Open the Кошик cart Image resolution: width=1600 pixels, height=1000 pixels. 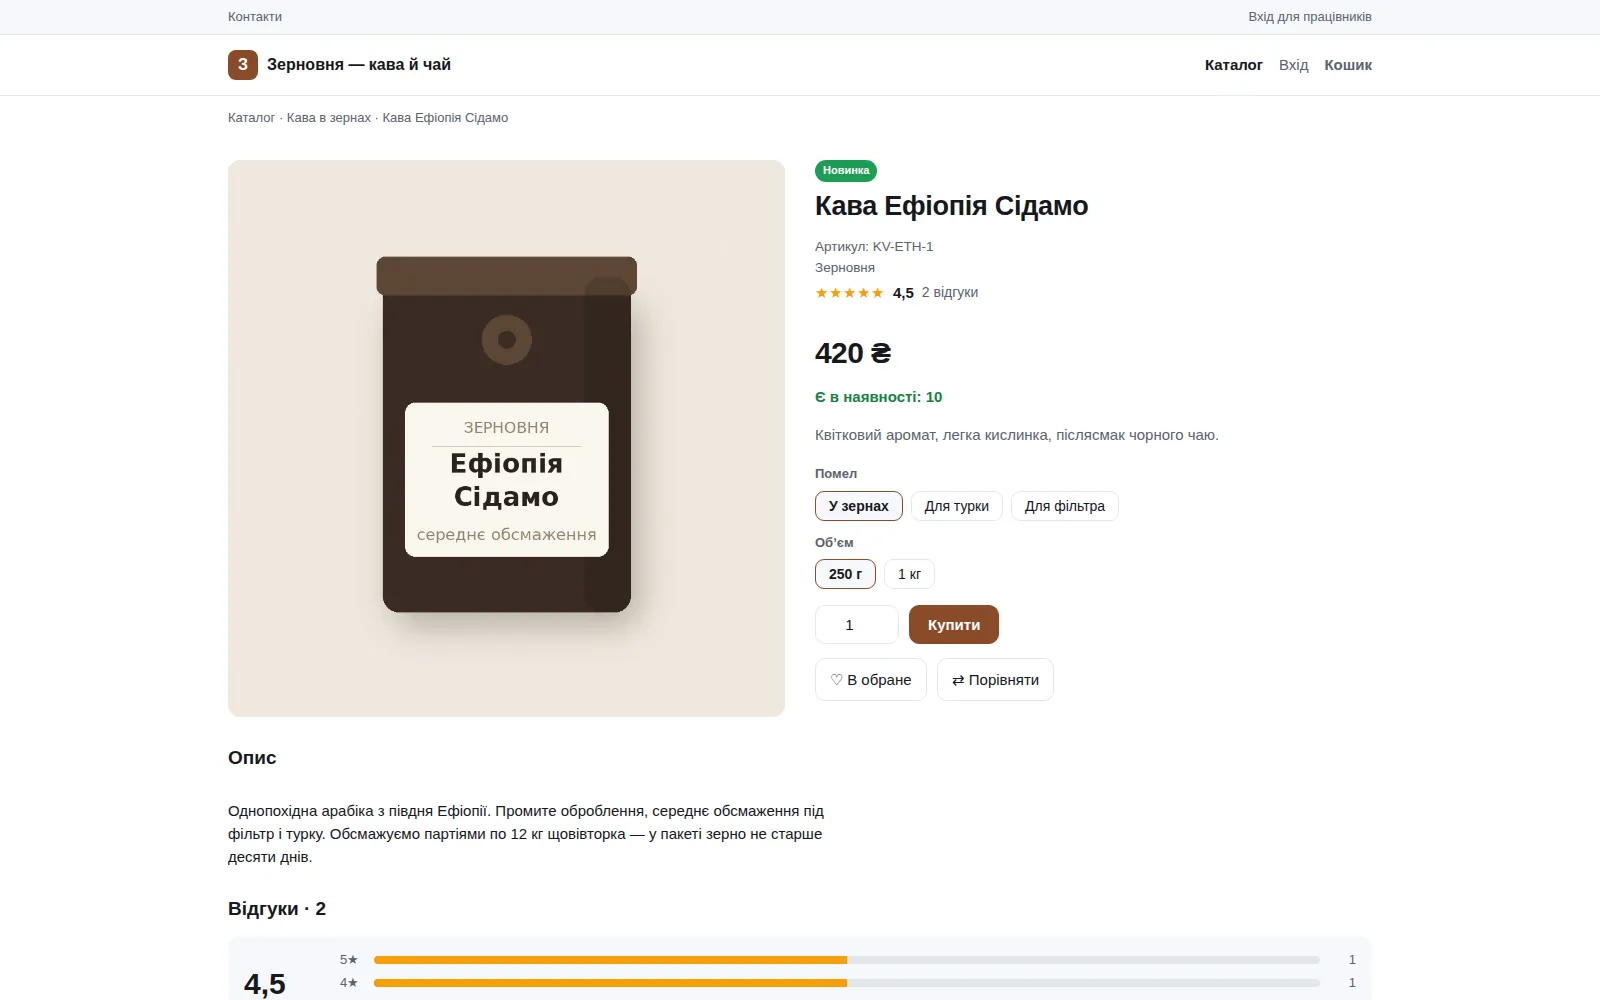[x=1348, y=65]
